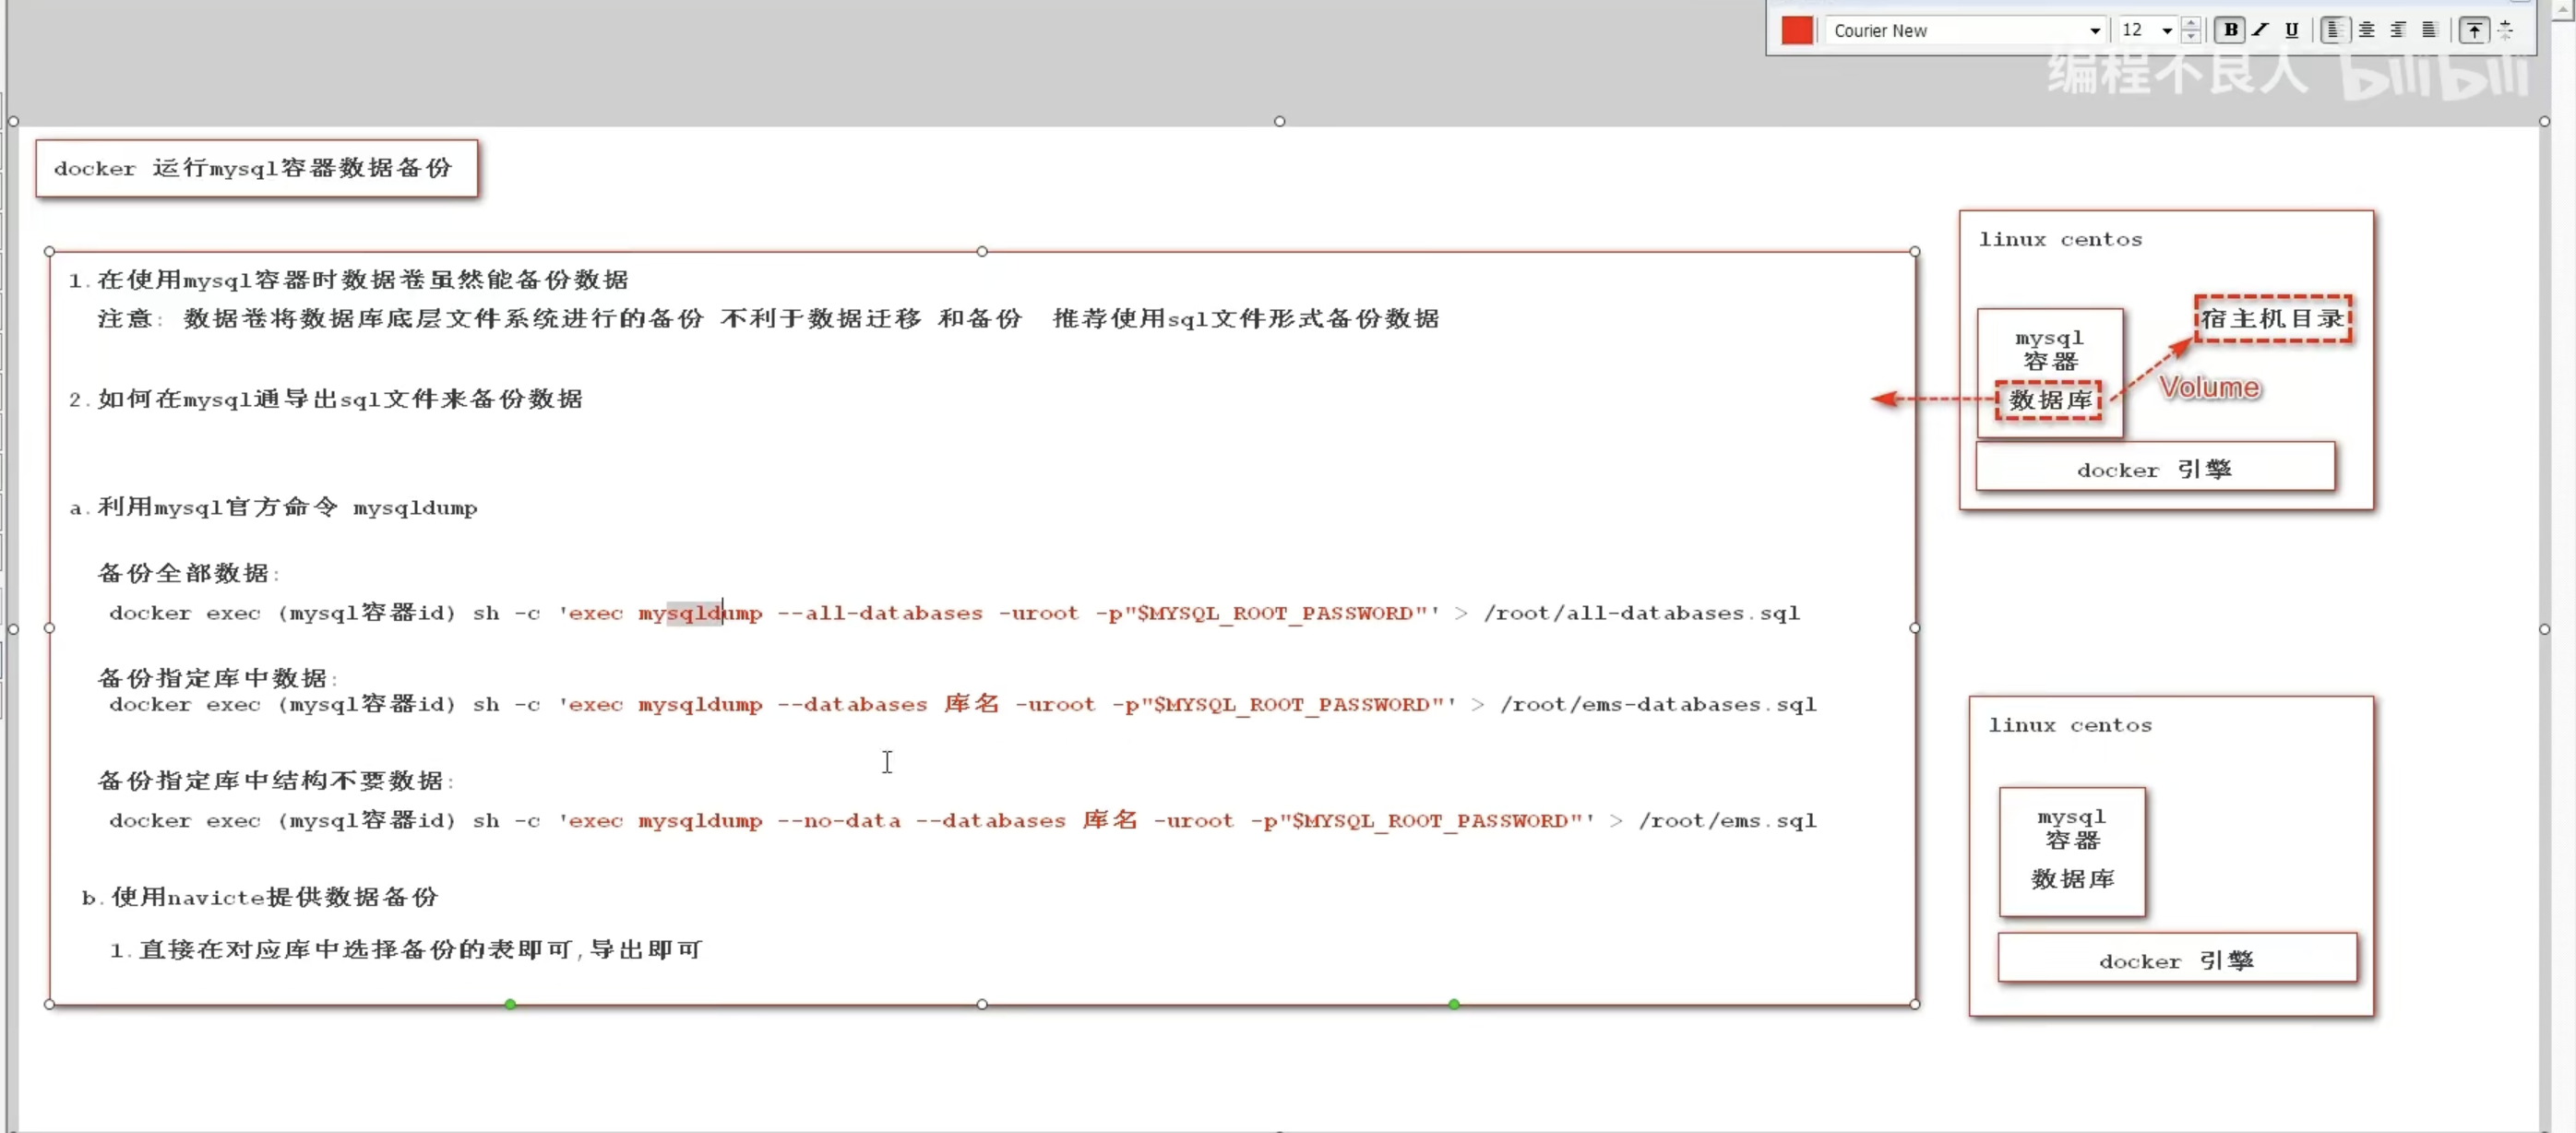The image size is (2576, 1133).
Task: Toggle bold formatting button
Action: pyautogui.click(x=2229, y=30)
